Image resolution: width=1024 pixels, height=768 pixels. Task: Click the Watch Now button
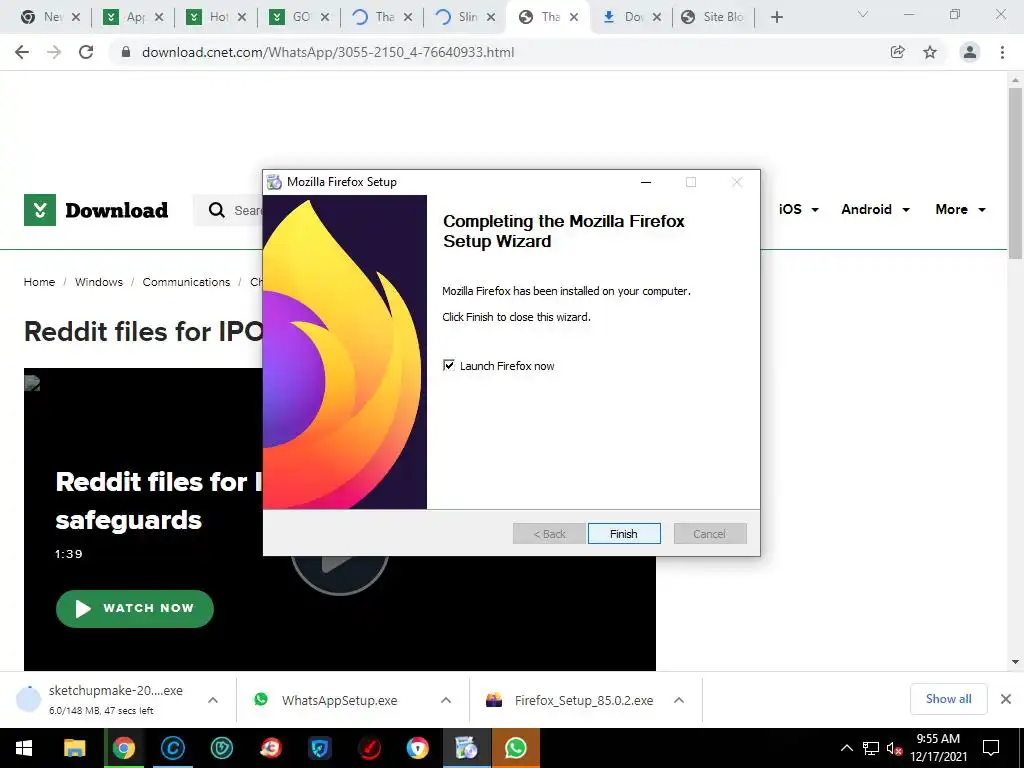pyautogui.click(x=135, y=609)
